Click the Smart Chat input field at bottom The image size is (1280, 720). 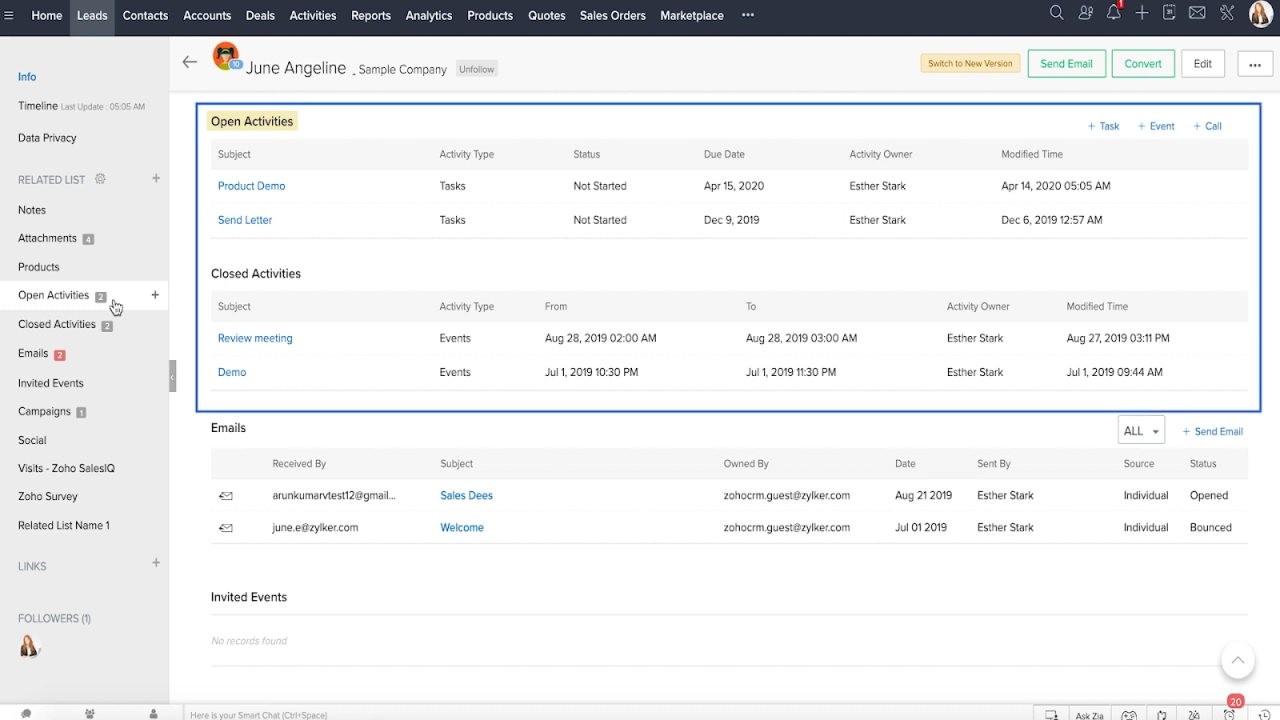click(400, 714)
